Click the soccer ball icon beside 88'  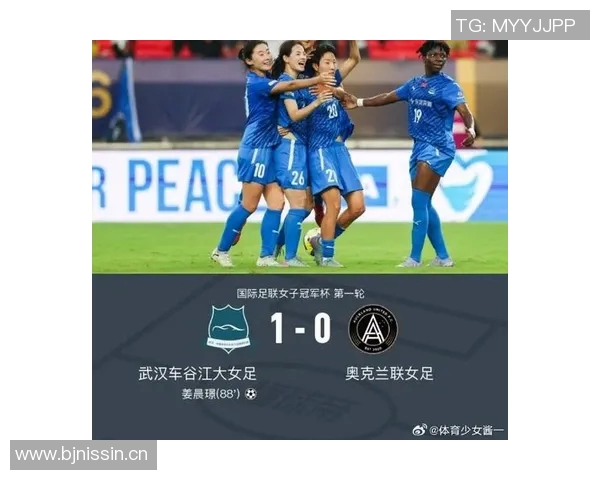tap(251, 393)
